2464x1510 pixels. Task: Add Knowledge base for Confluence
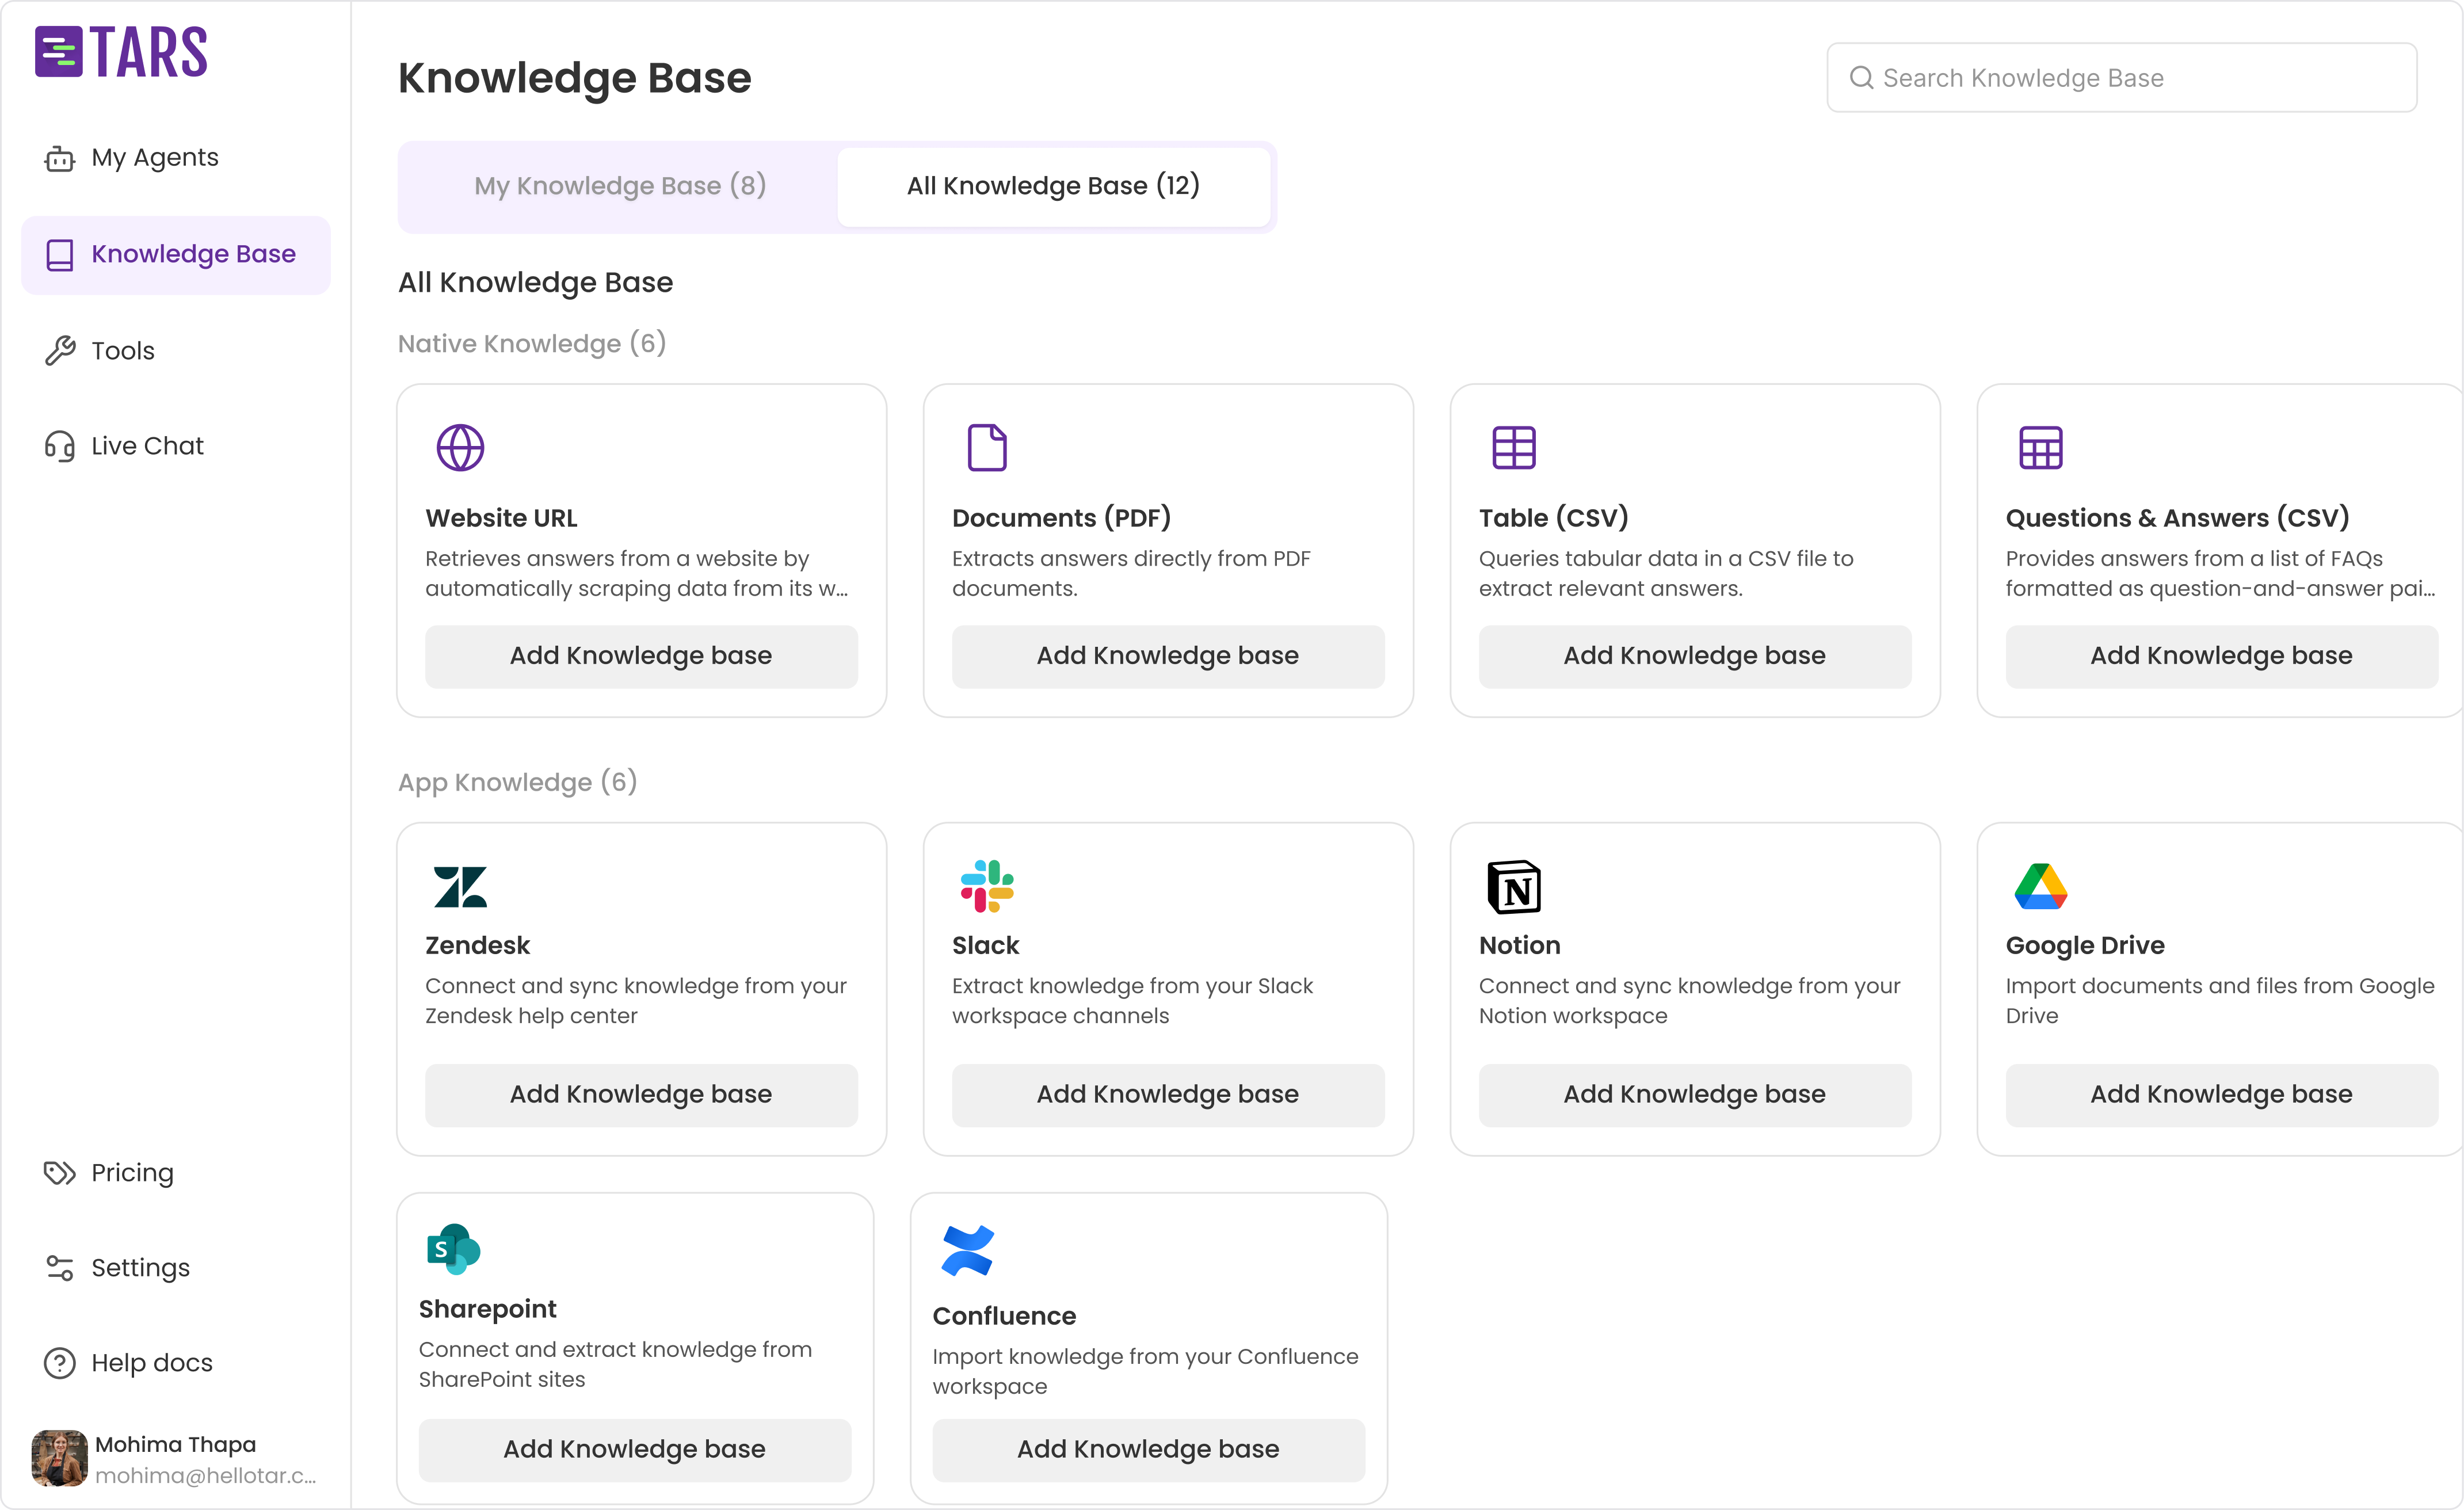(1148, 1449)
